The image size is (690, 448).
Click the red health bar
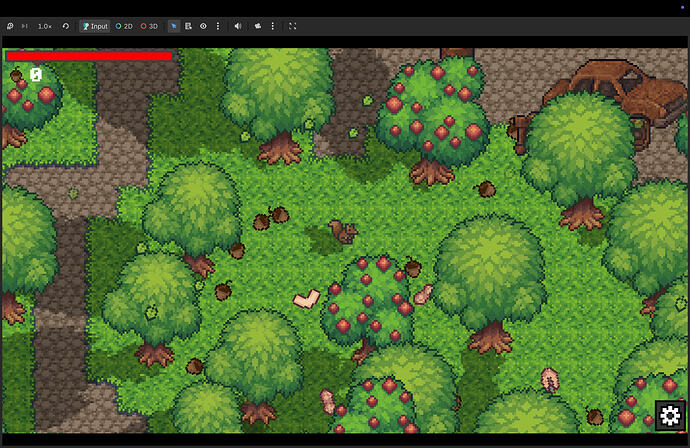point(89,56)
